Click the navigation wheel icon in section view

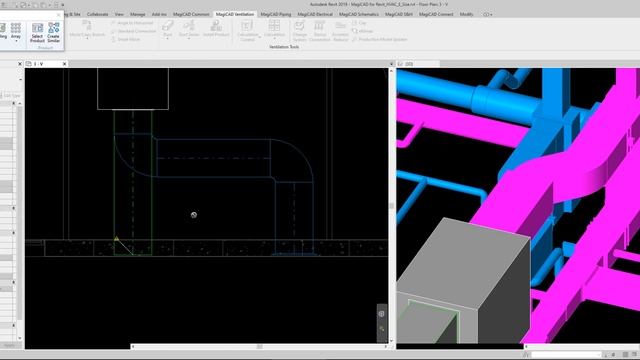pyautogui.click(x=381, y=314)
